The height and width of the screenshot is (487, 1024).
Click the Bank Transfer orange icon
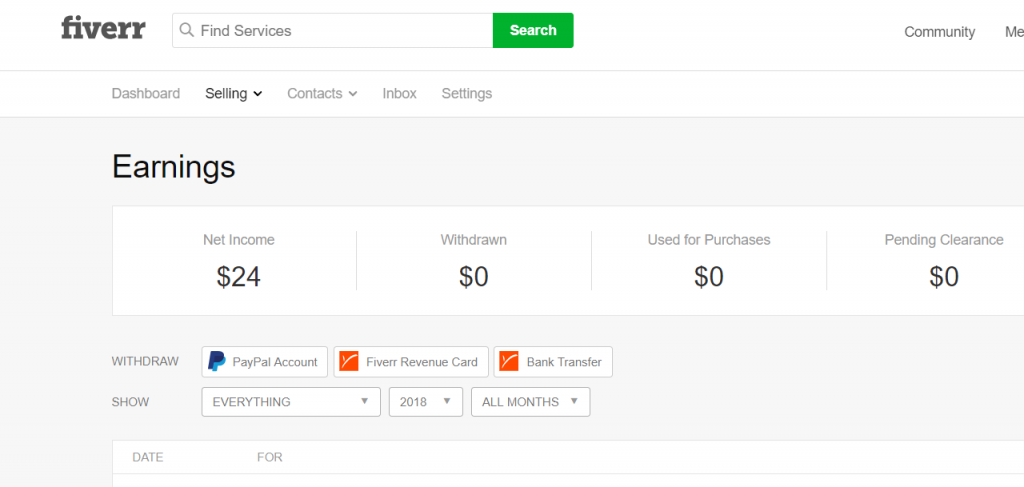[509, 361]
